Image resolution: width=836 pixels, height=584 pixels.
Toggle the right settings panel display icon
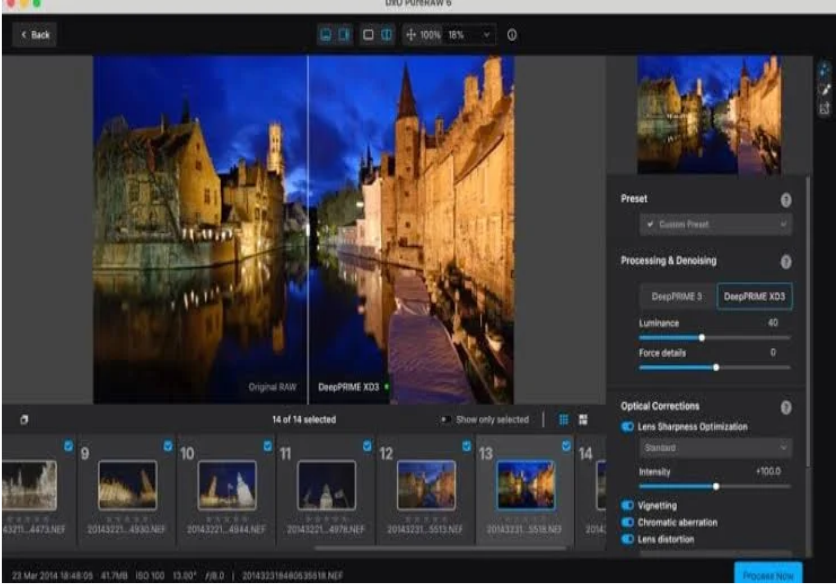click(344, 35)
